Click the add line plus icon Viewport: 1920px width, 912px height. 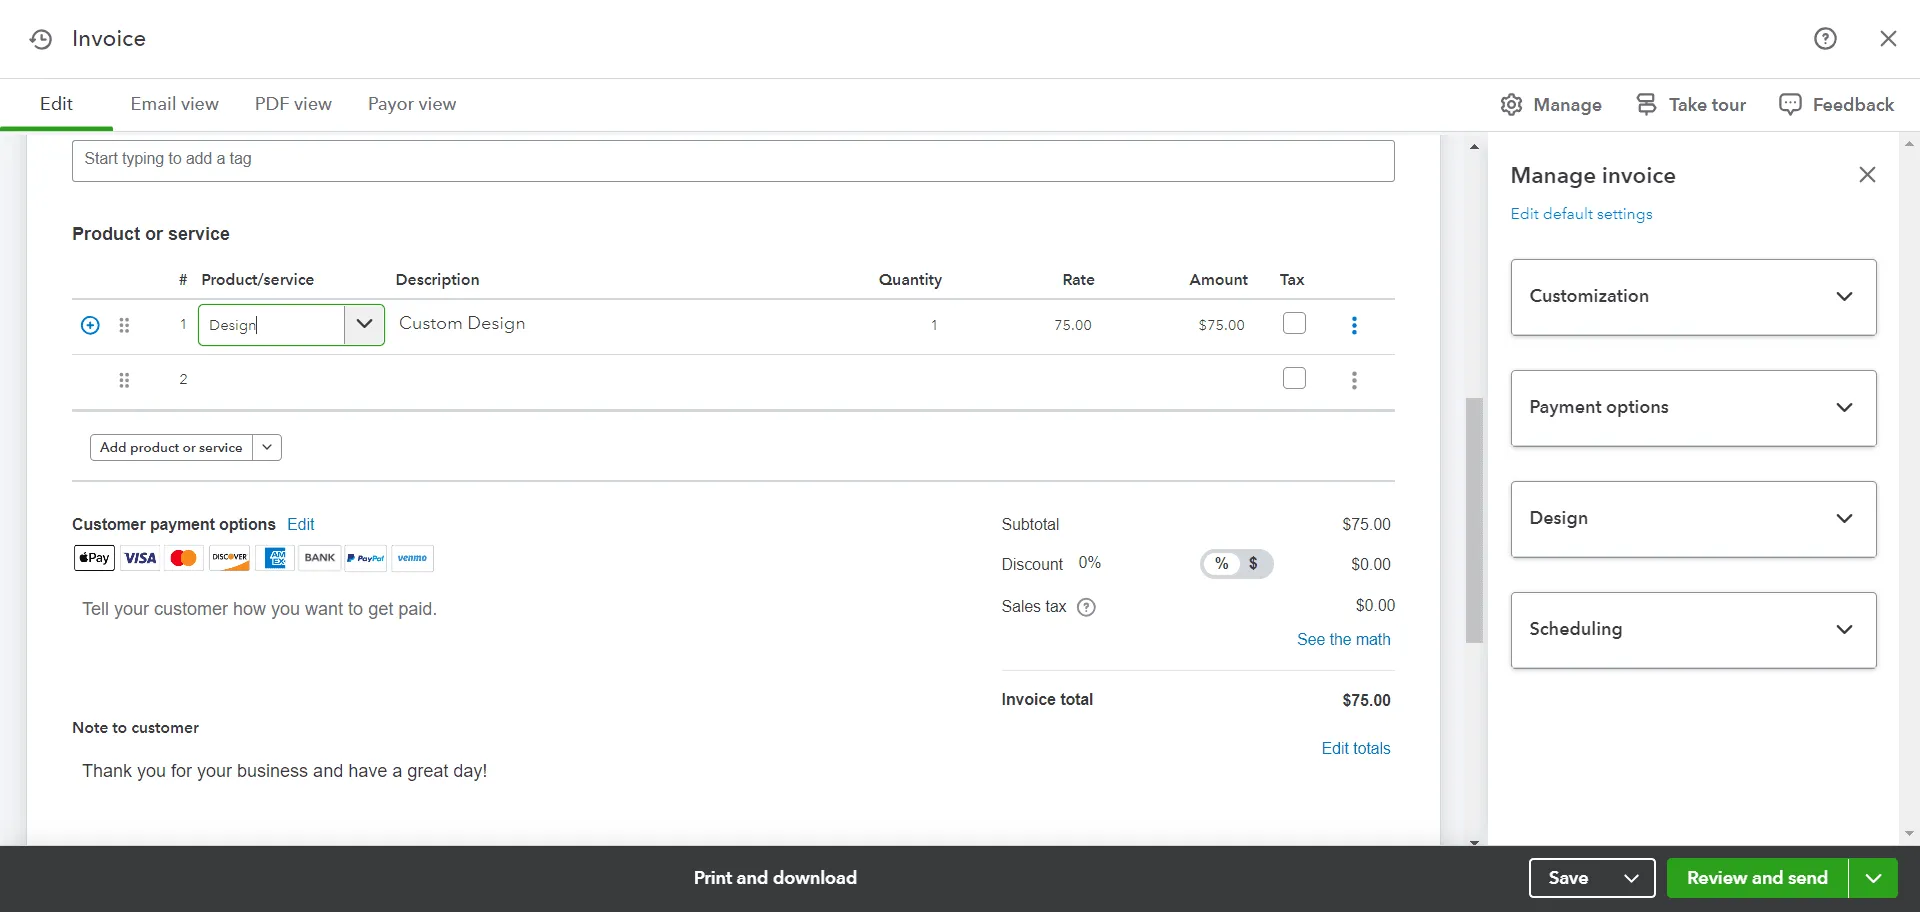pos(90,325)
